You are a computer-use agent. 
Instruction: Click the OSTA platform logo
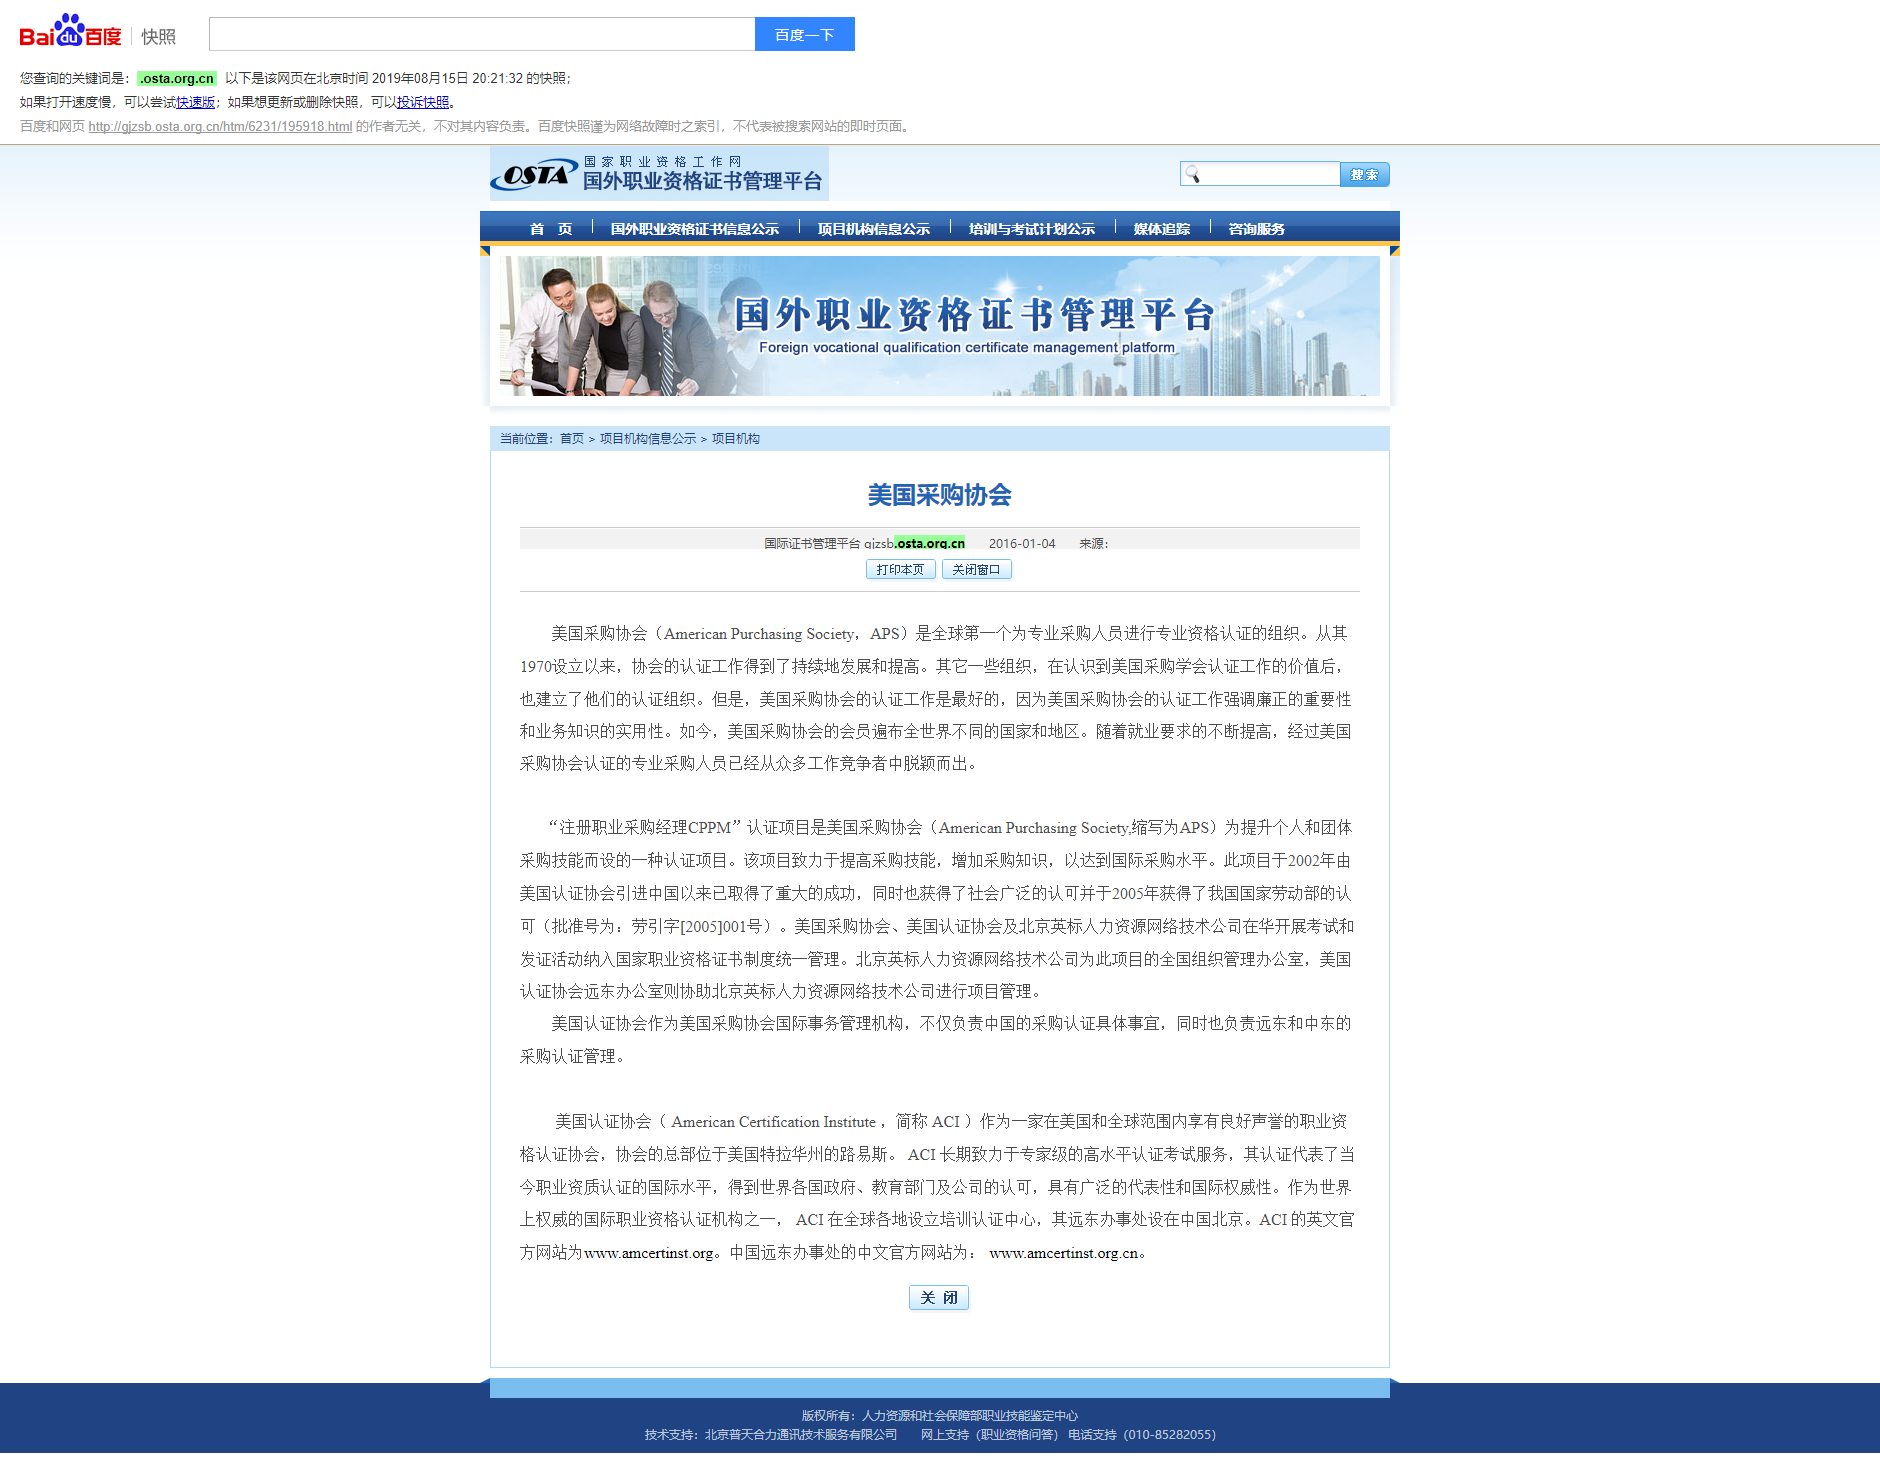coord(659,174)
